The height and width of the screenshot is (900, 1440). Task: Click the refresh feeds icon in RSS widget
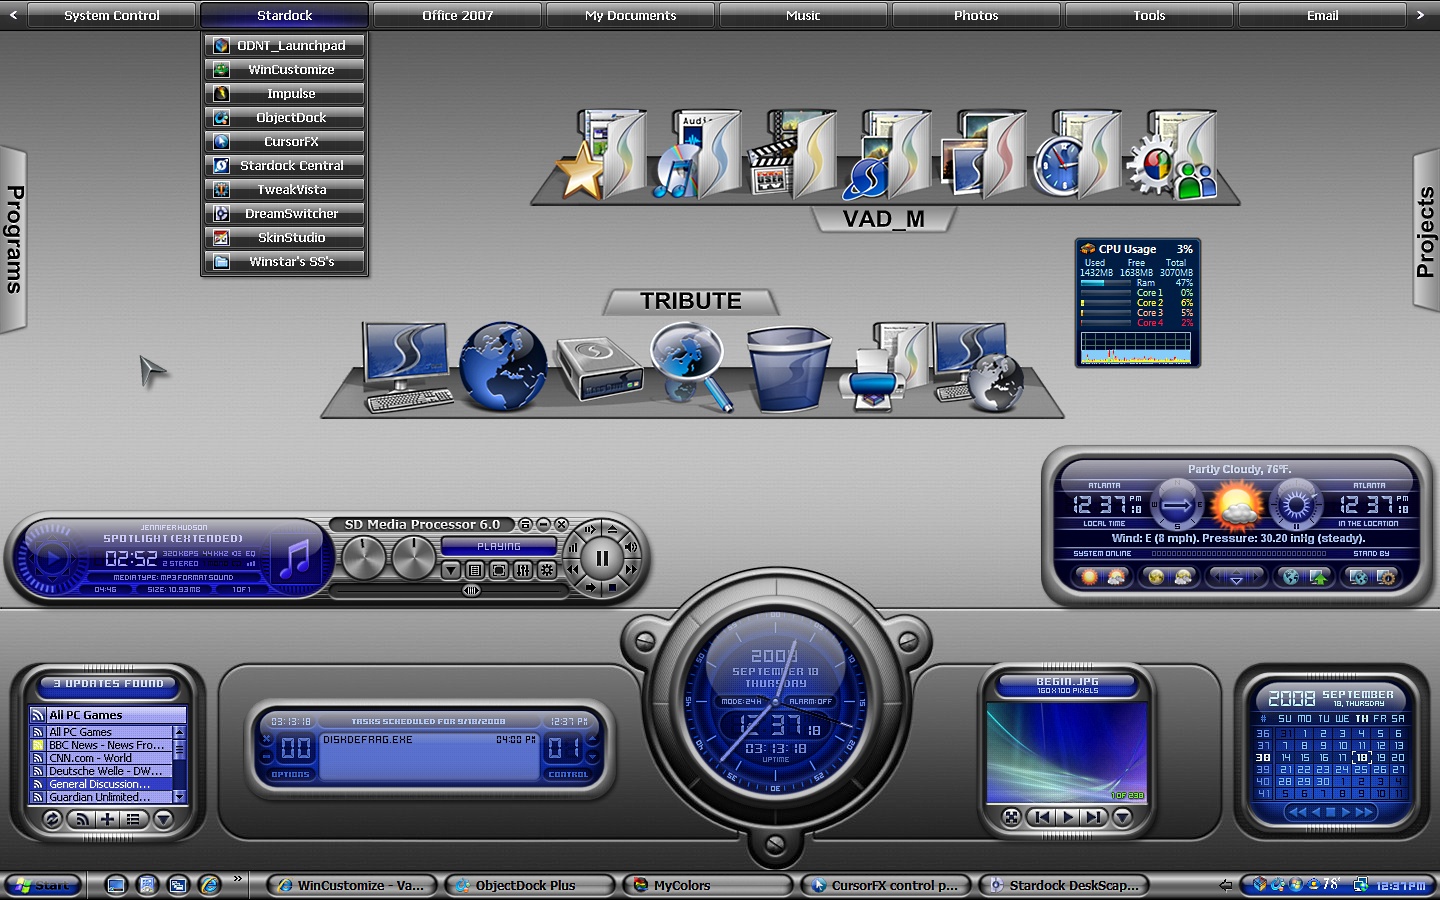tap(52, 819)
